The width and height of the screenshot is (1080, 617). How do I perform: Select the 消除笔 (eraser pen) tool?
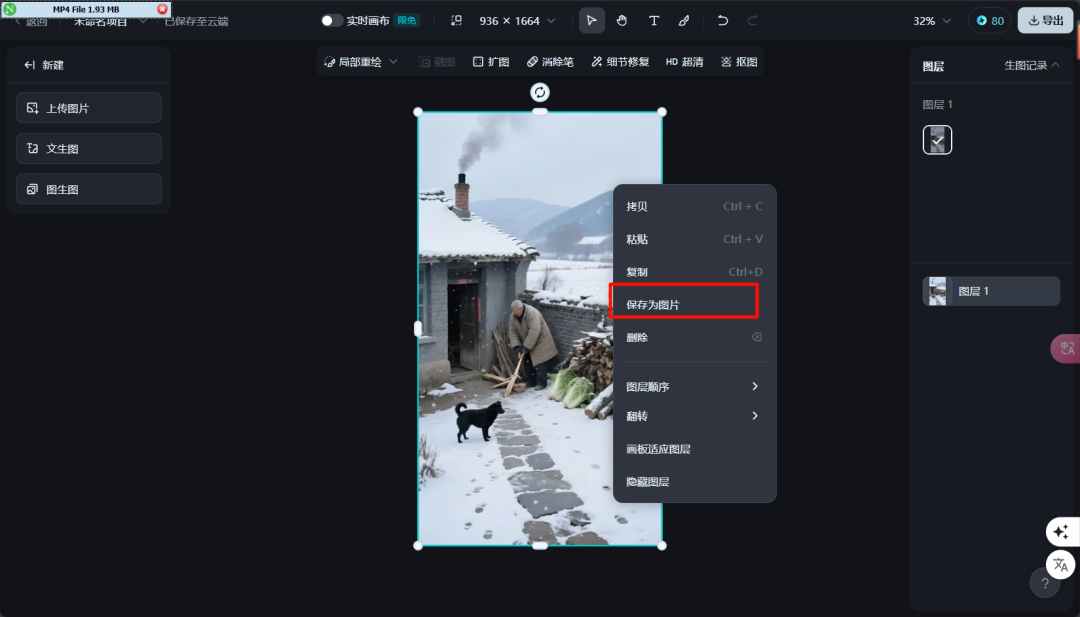(x=550, y=61)
